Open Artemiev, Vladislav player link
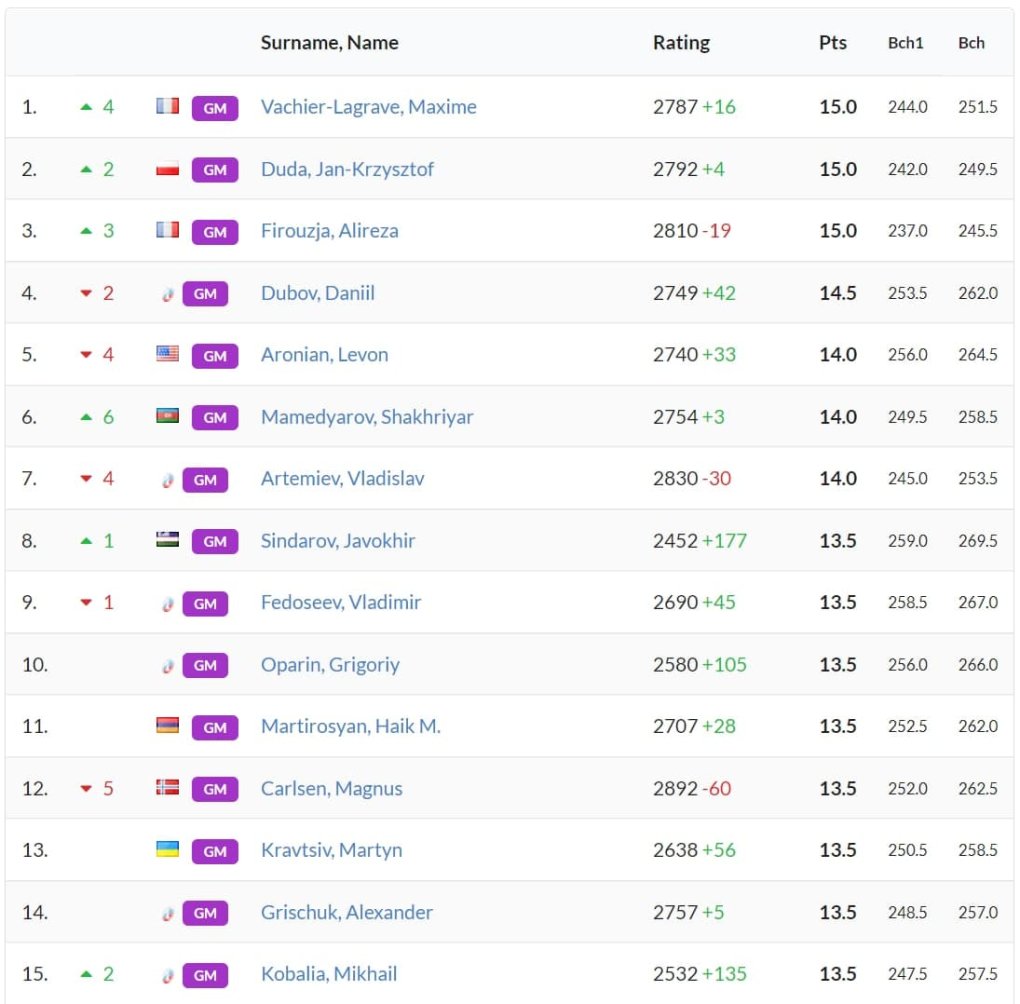1020x1004 pixels. (342, 479)
